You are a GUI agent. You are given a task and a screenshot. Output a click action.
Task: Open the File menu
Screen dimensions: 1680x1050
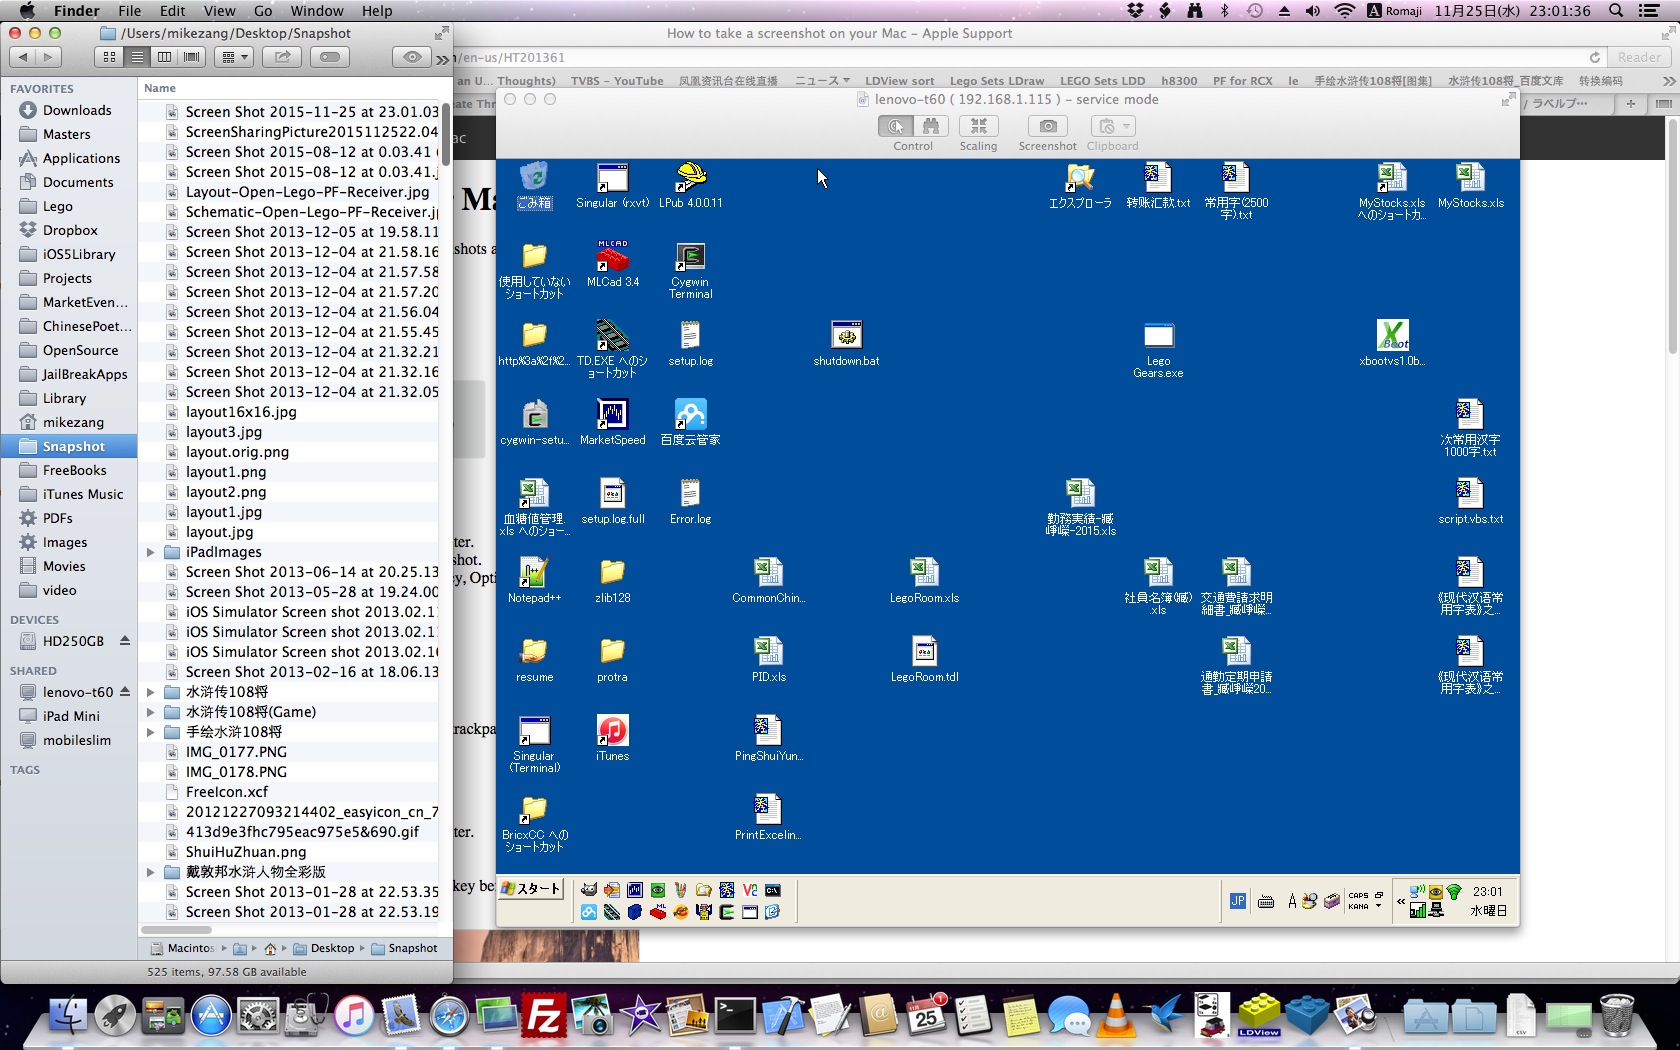129,11
